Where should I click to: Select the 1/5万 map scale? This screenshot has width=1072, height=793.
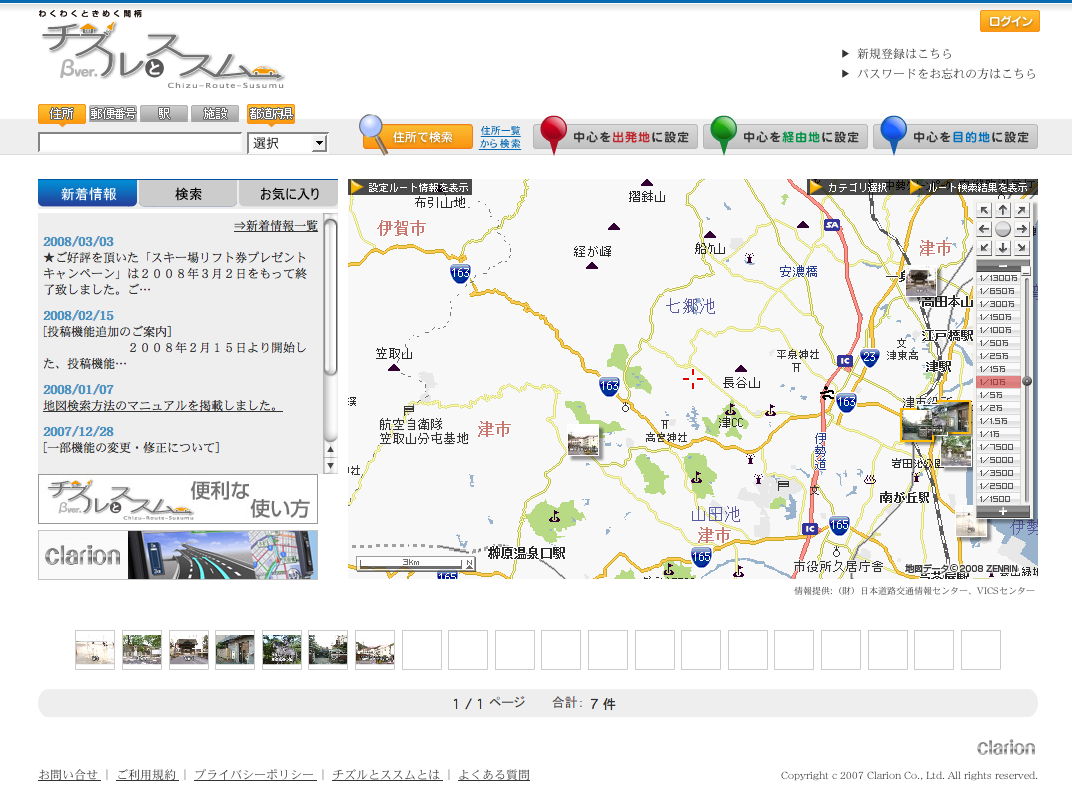(998, 395)
